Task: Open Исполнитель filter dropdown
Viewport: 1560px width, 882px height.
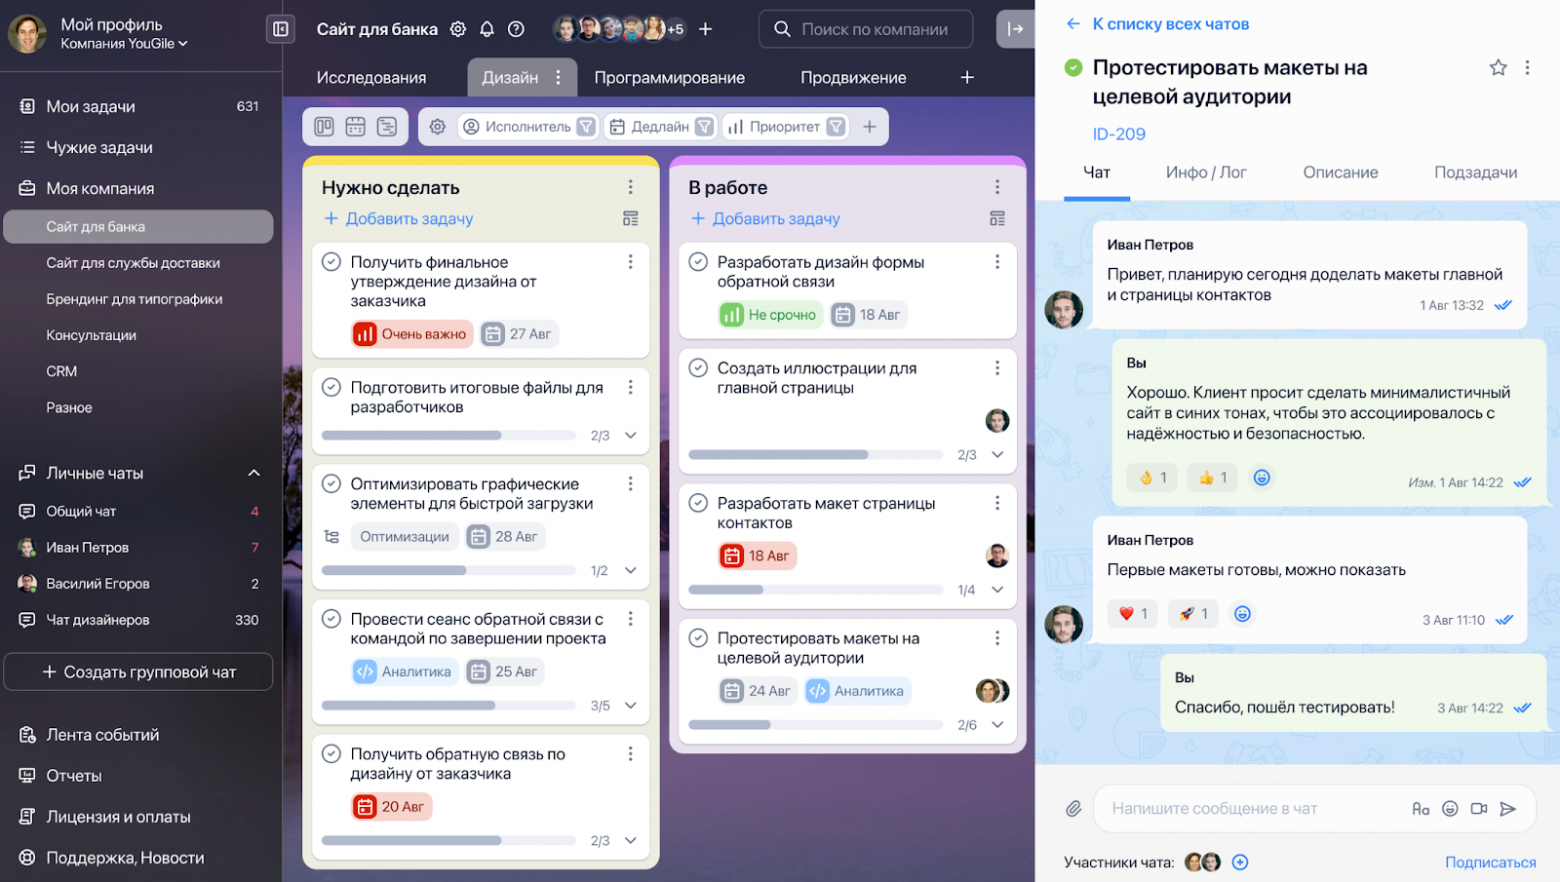Action: pos(529,127)
